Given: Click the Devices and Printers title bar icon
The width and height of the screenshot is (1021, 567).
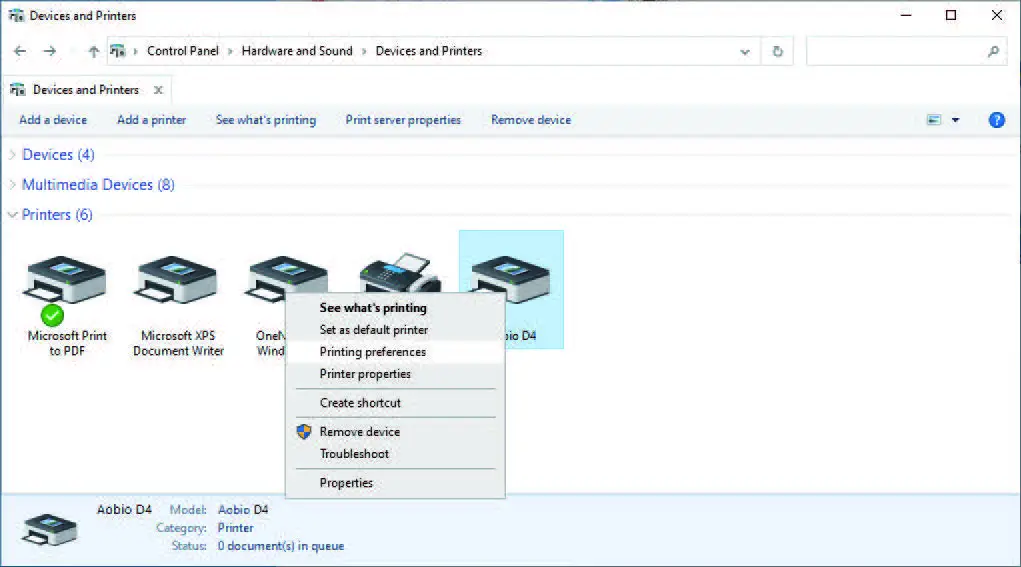Looking at the screenshot, I should pos(17,16).
